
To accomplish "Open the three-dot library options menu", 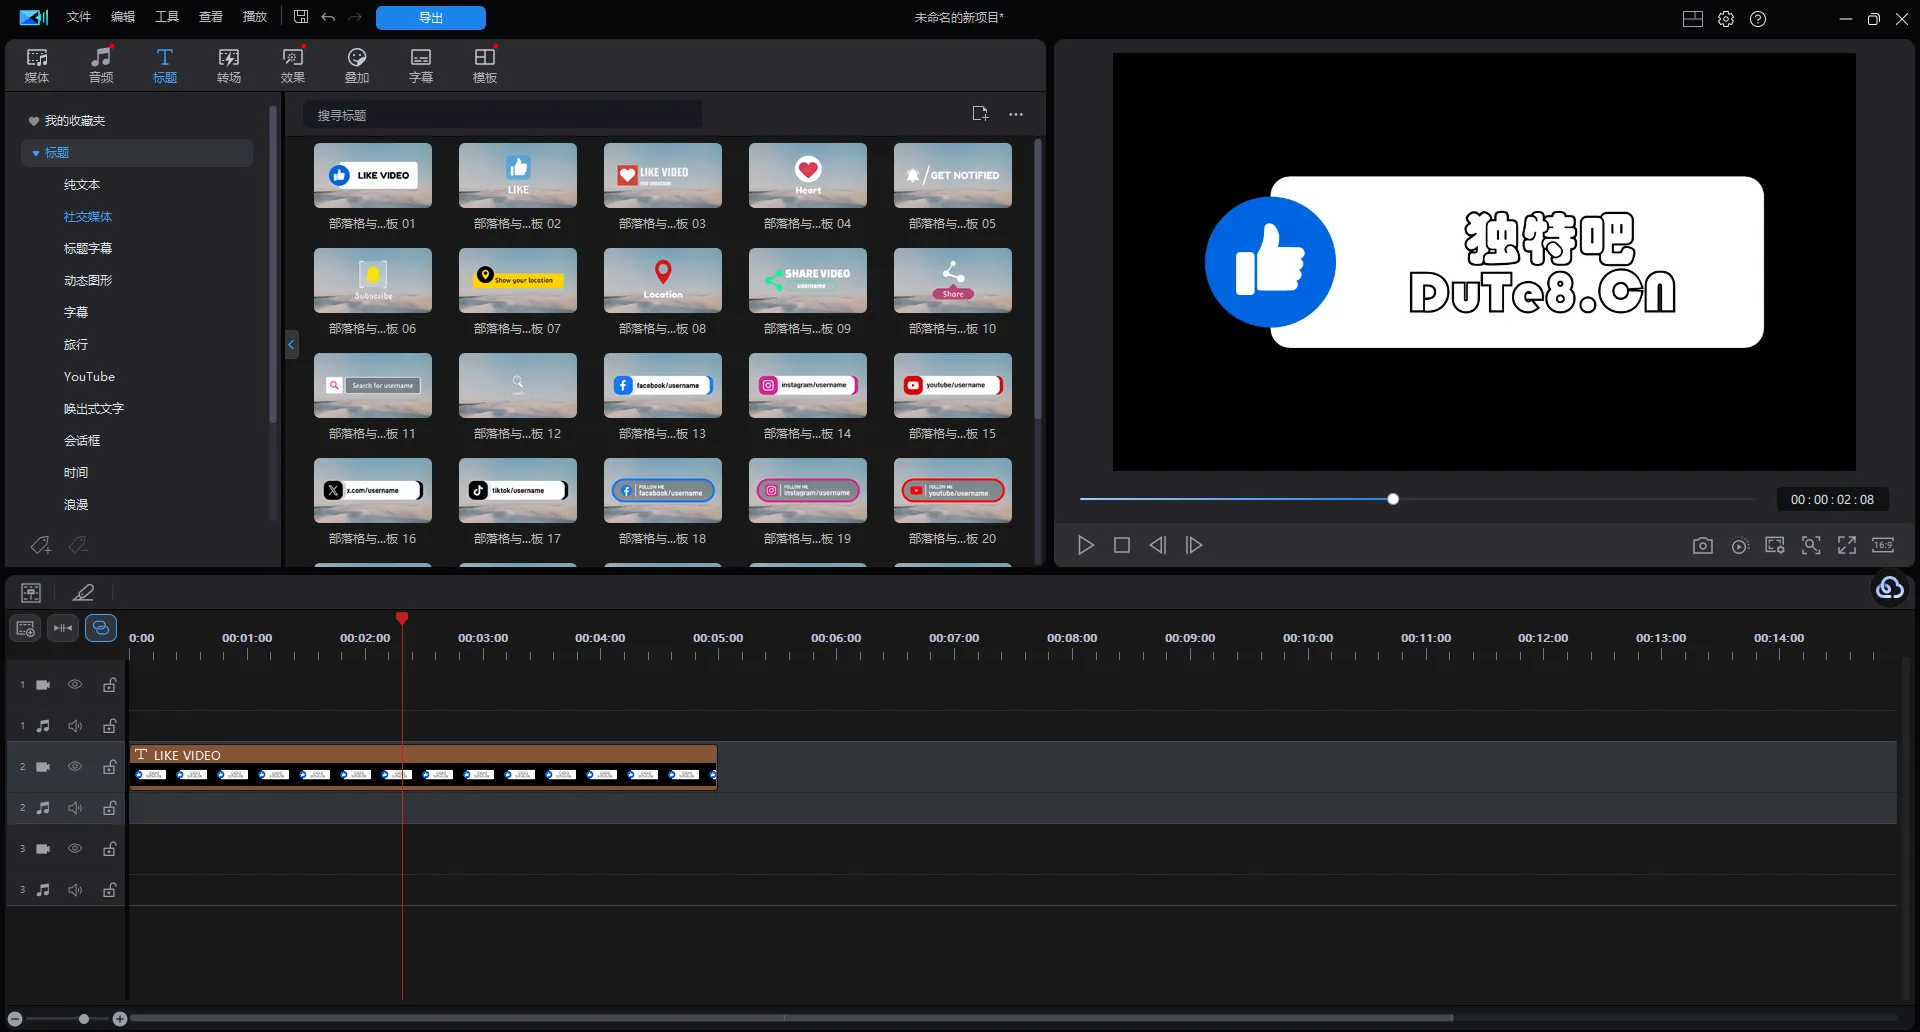I will click(1016, 114).
